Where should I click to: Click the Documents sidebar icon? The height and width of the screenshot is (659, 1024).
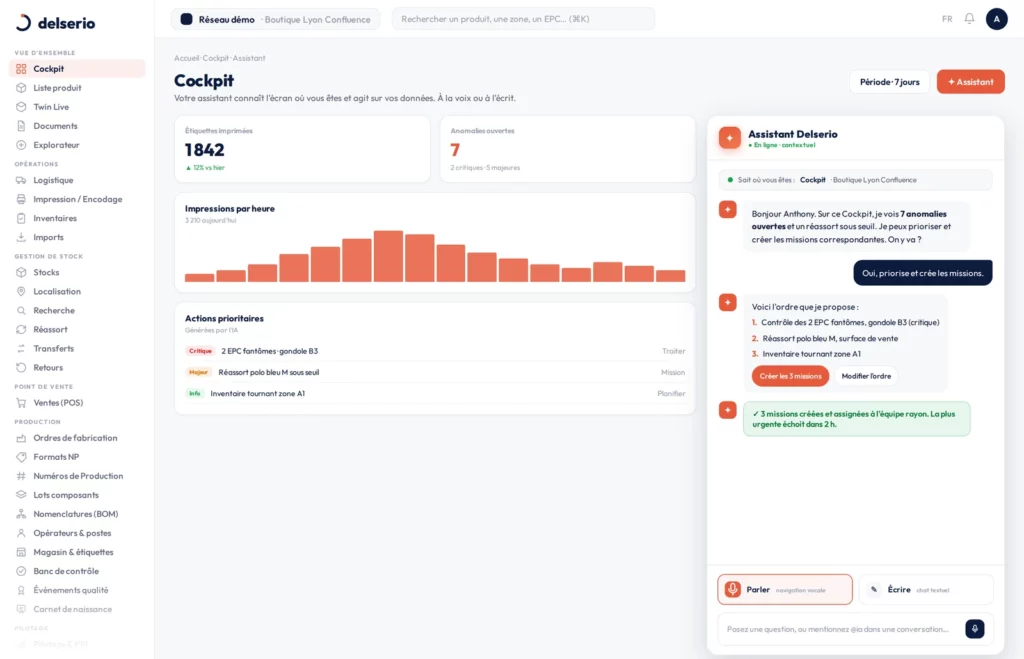click(21, 125)
